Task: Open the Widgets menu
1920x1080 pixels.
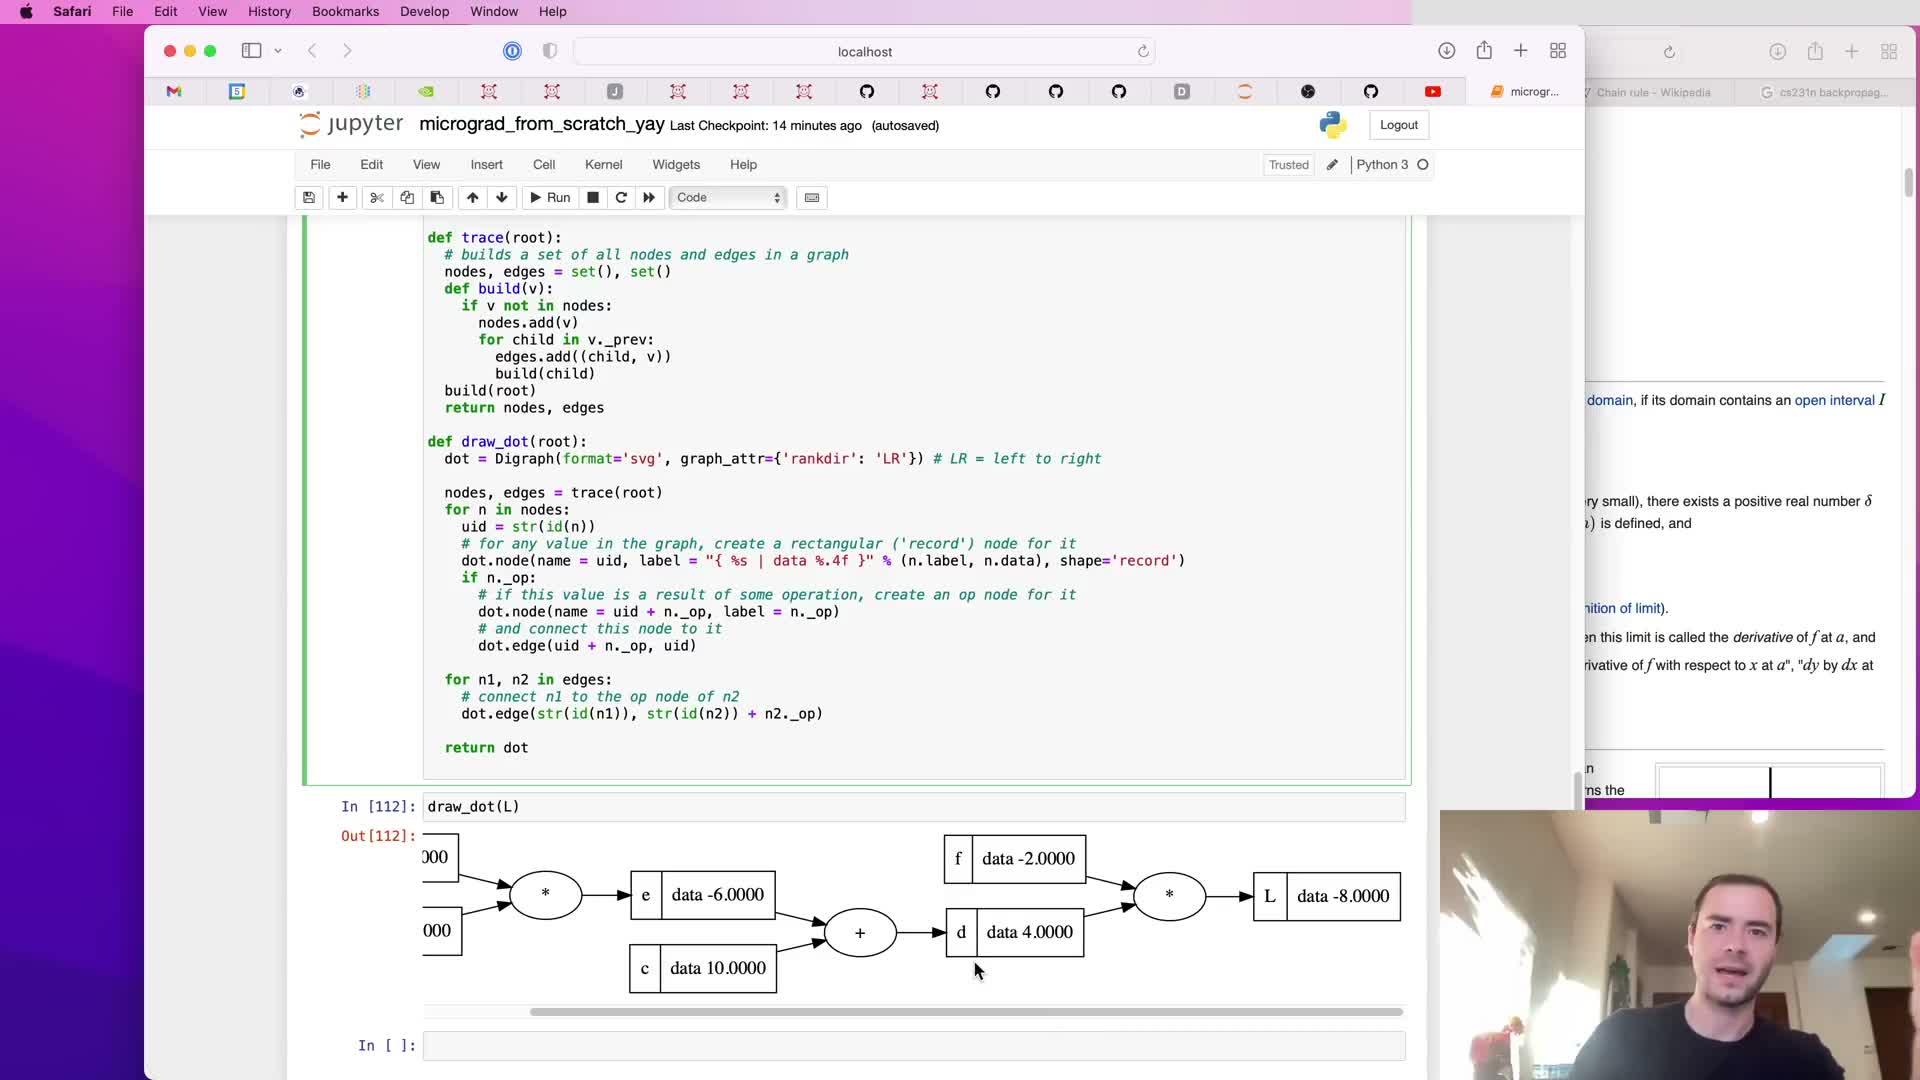Action: point(676,165)
